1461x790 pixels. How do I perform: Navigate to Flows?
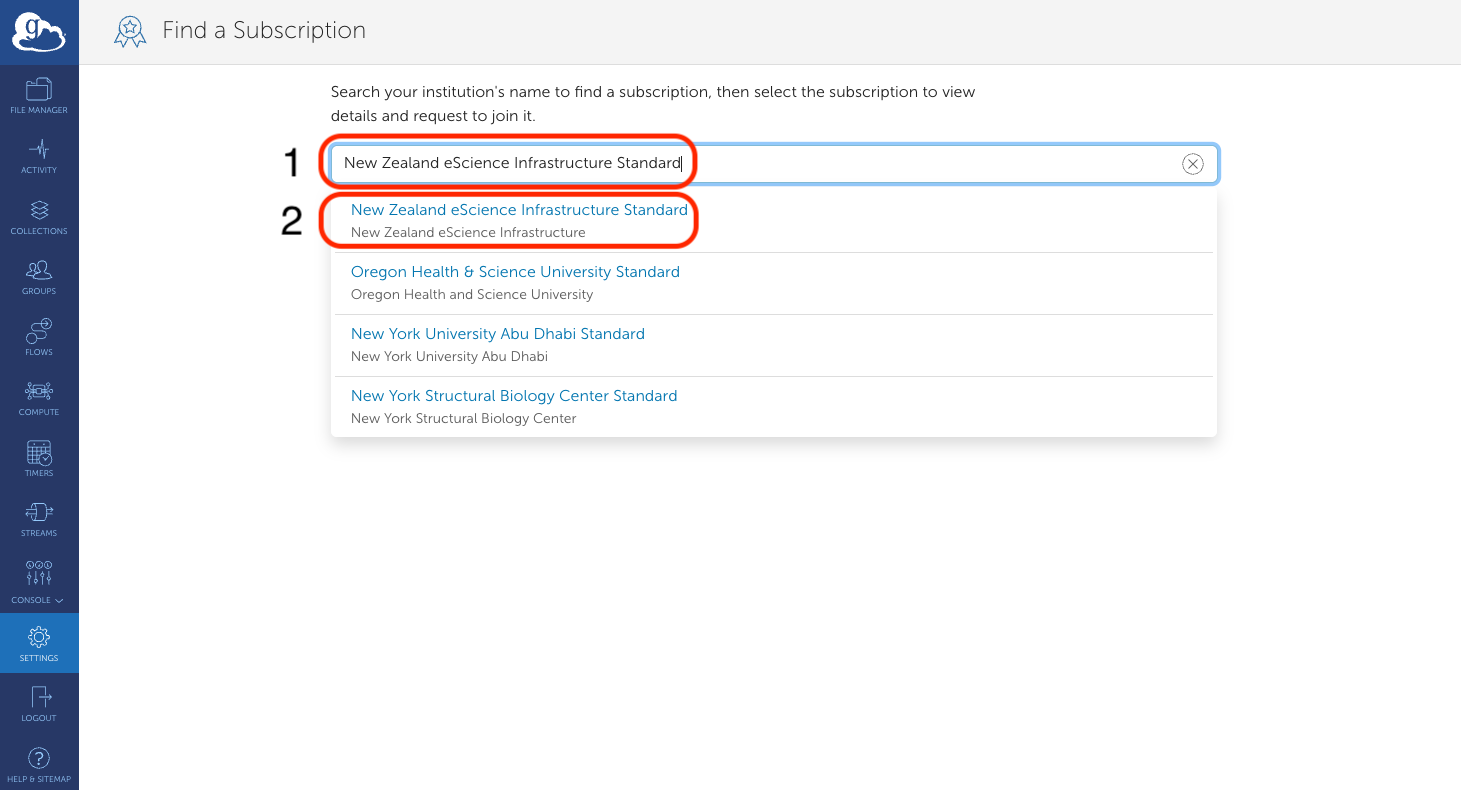[x=39, y=338]
